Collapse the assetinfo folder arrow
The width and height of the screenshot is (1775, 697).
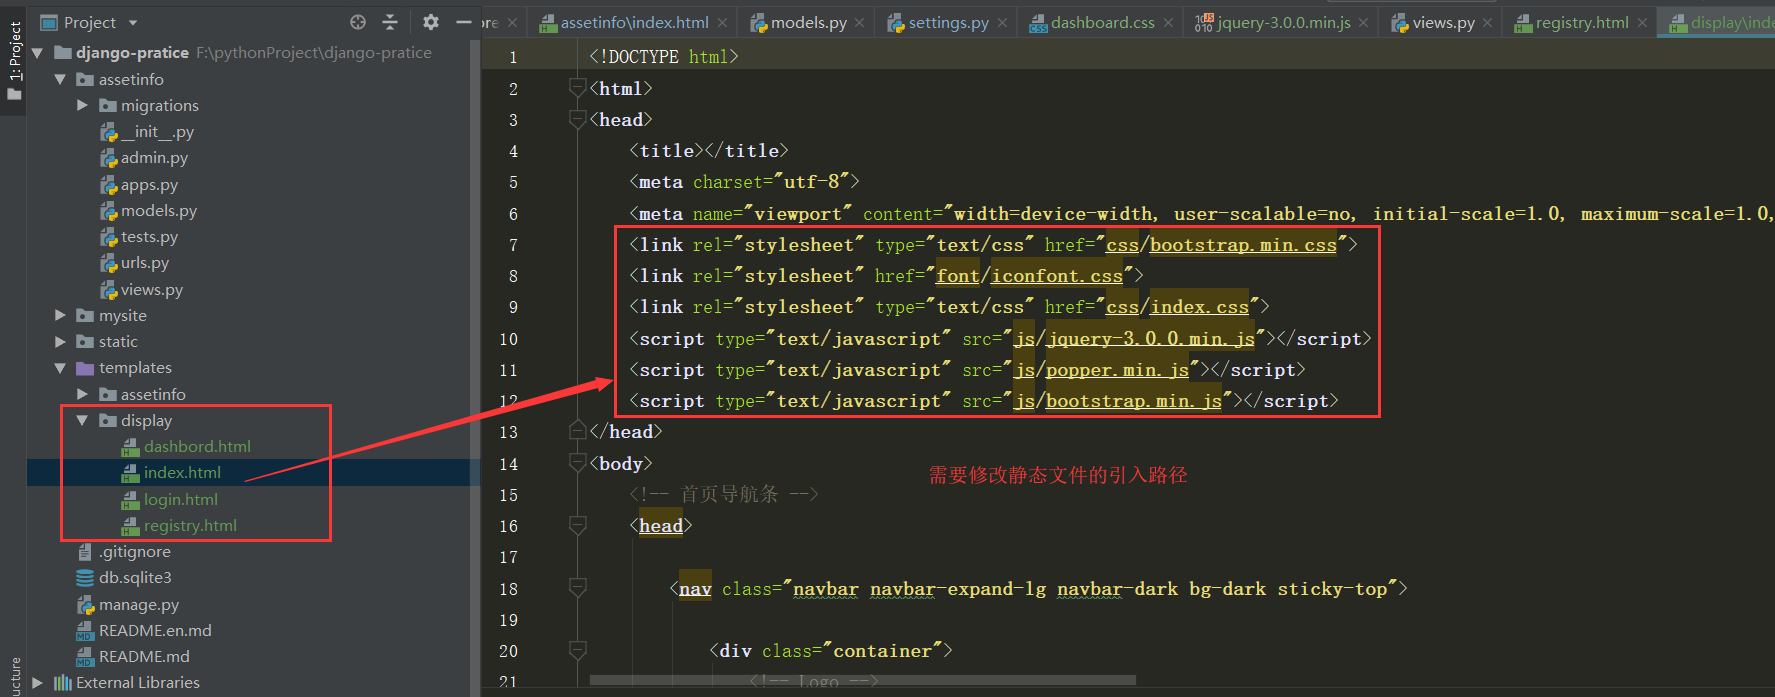(x=60, y=79)
